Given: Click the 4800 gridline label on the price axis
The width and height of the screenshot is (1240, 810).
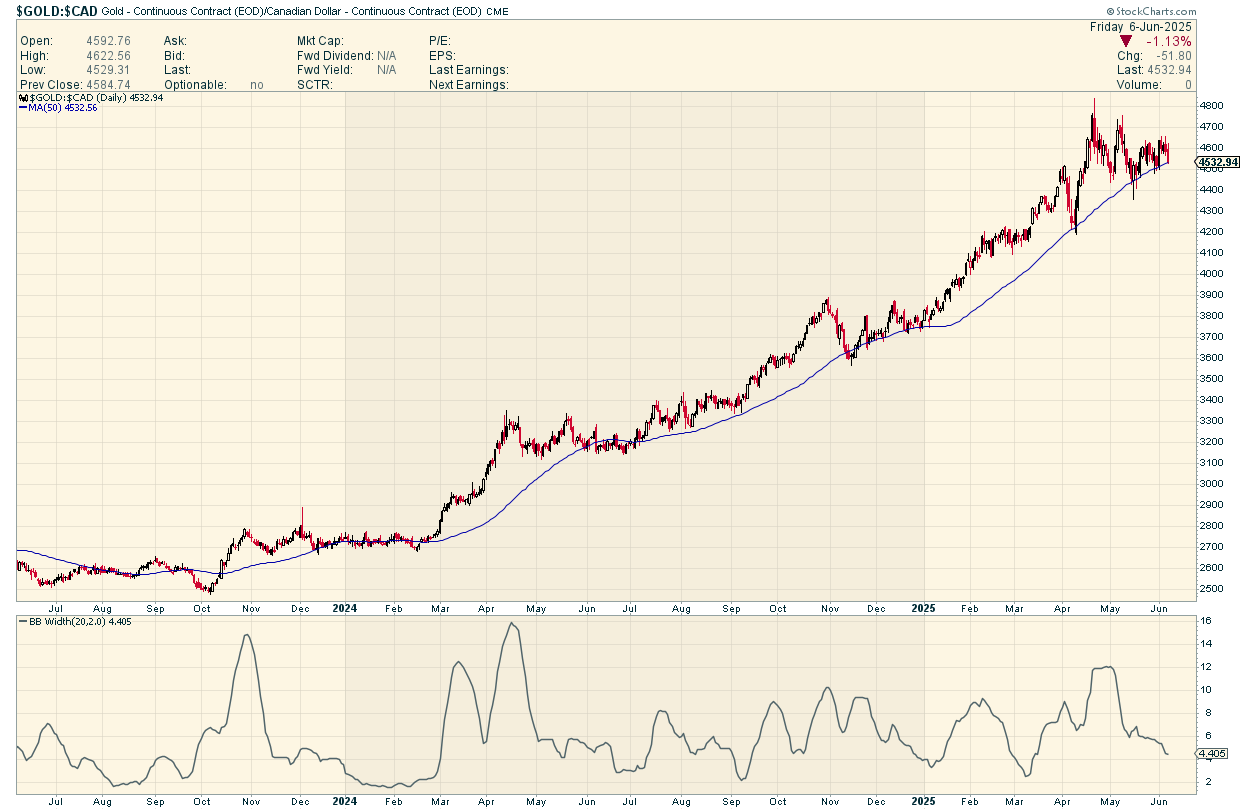Looking at the screenshot, I should coord(1211,106).
